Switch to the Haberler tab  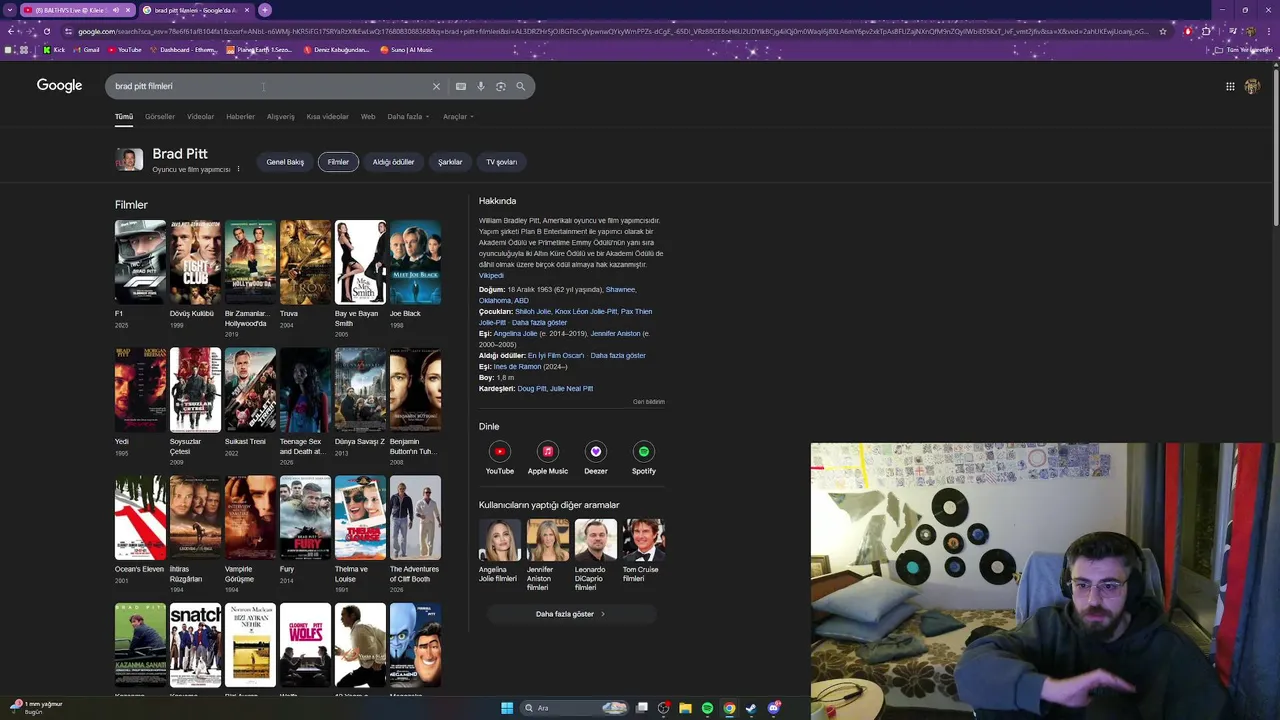pyautogui.click(x=240, y=116)
